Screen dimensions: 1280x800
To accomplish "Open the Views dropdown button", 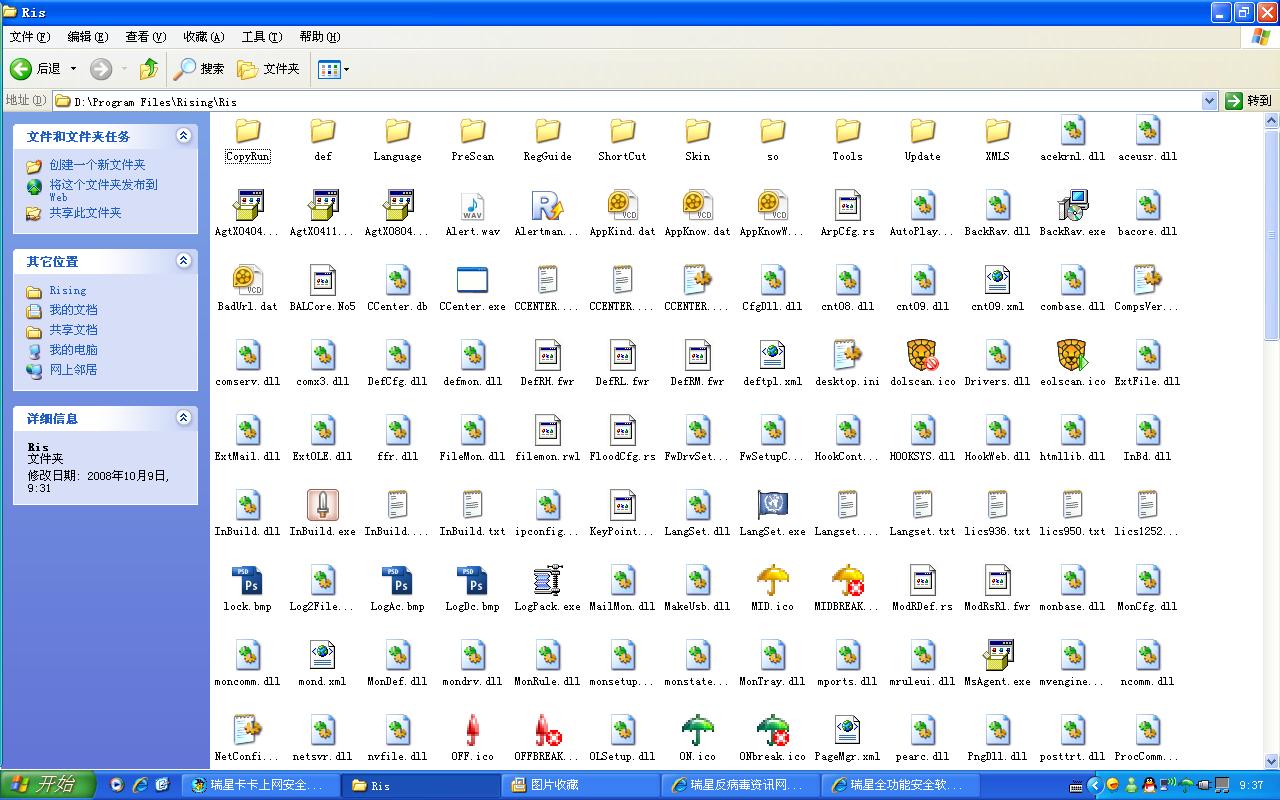I will click(333, 69).
